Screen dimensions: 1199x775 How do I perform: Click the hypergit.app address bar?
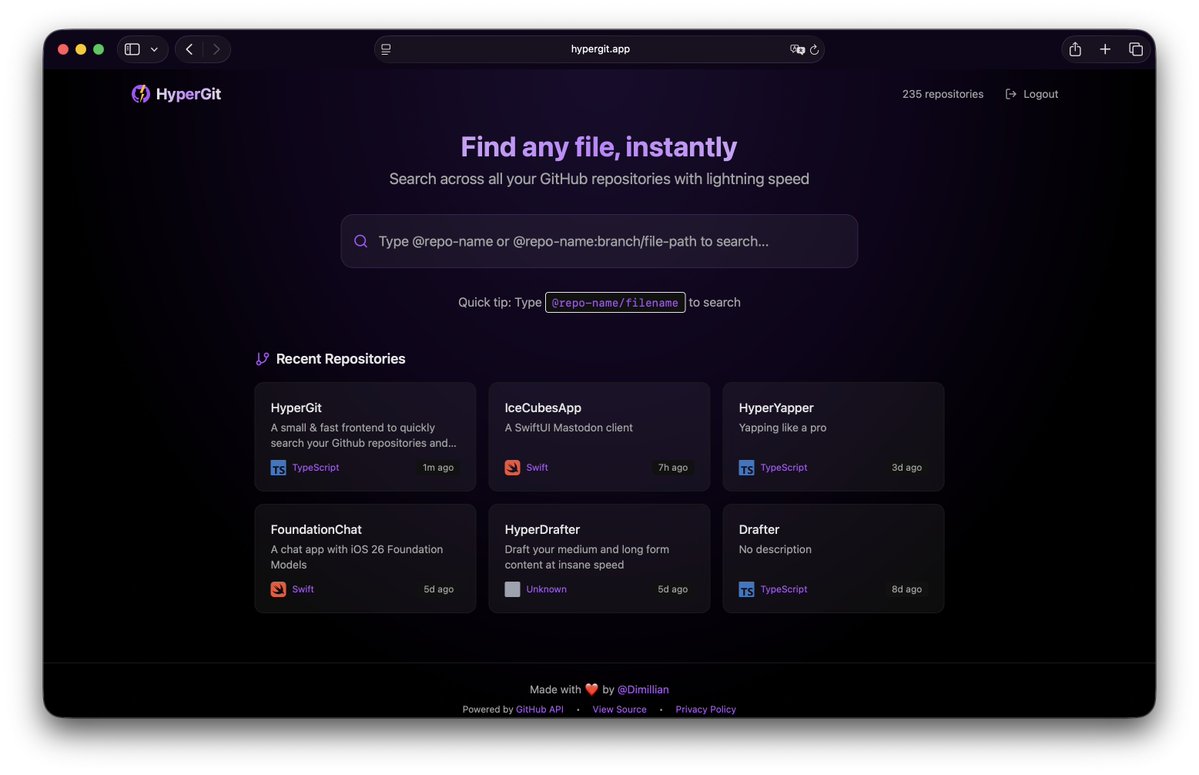click(x=599, y=49)
